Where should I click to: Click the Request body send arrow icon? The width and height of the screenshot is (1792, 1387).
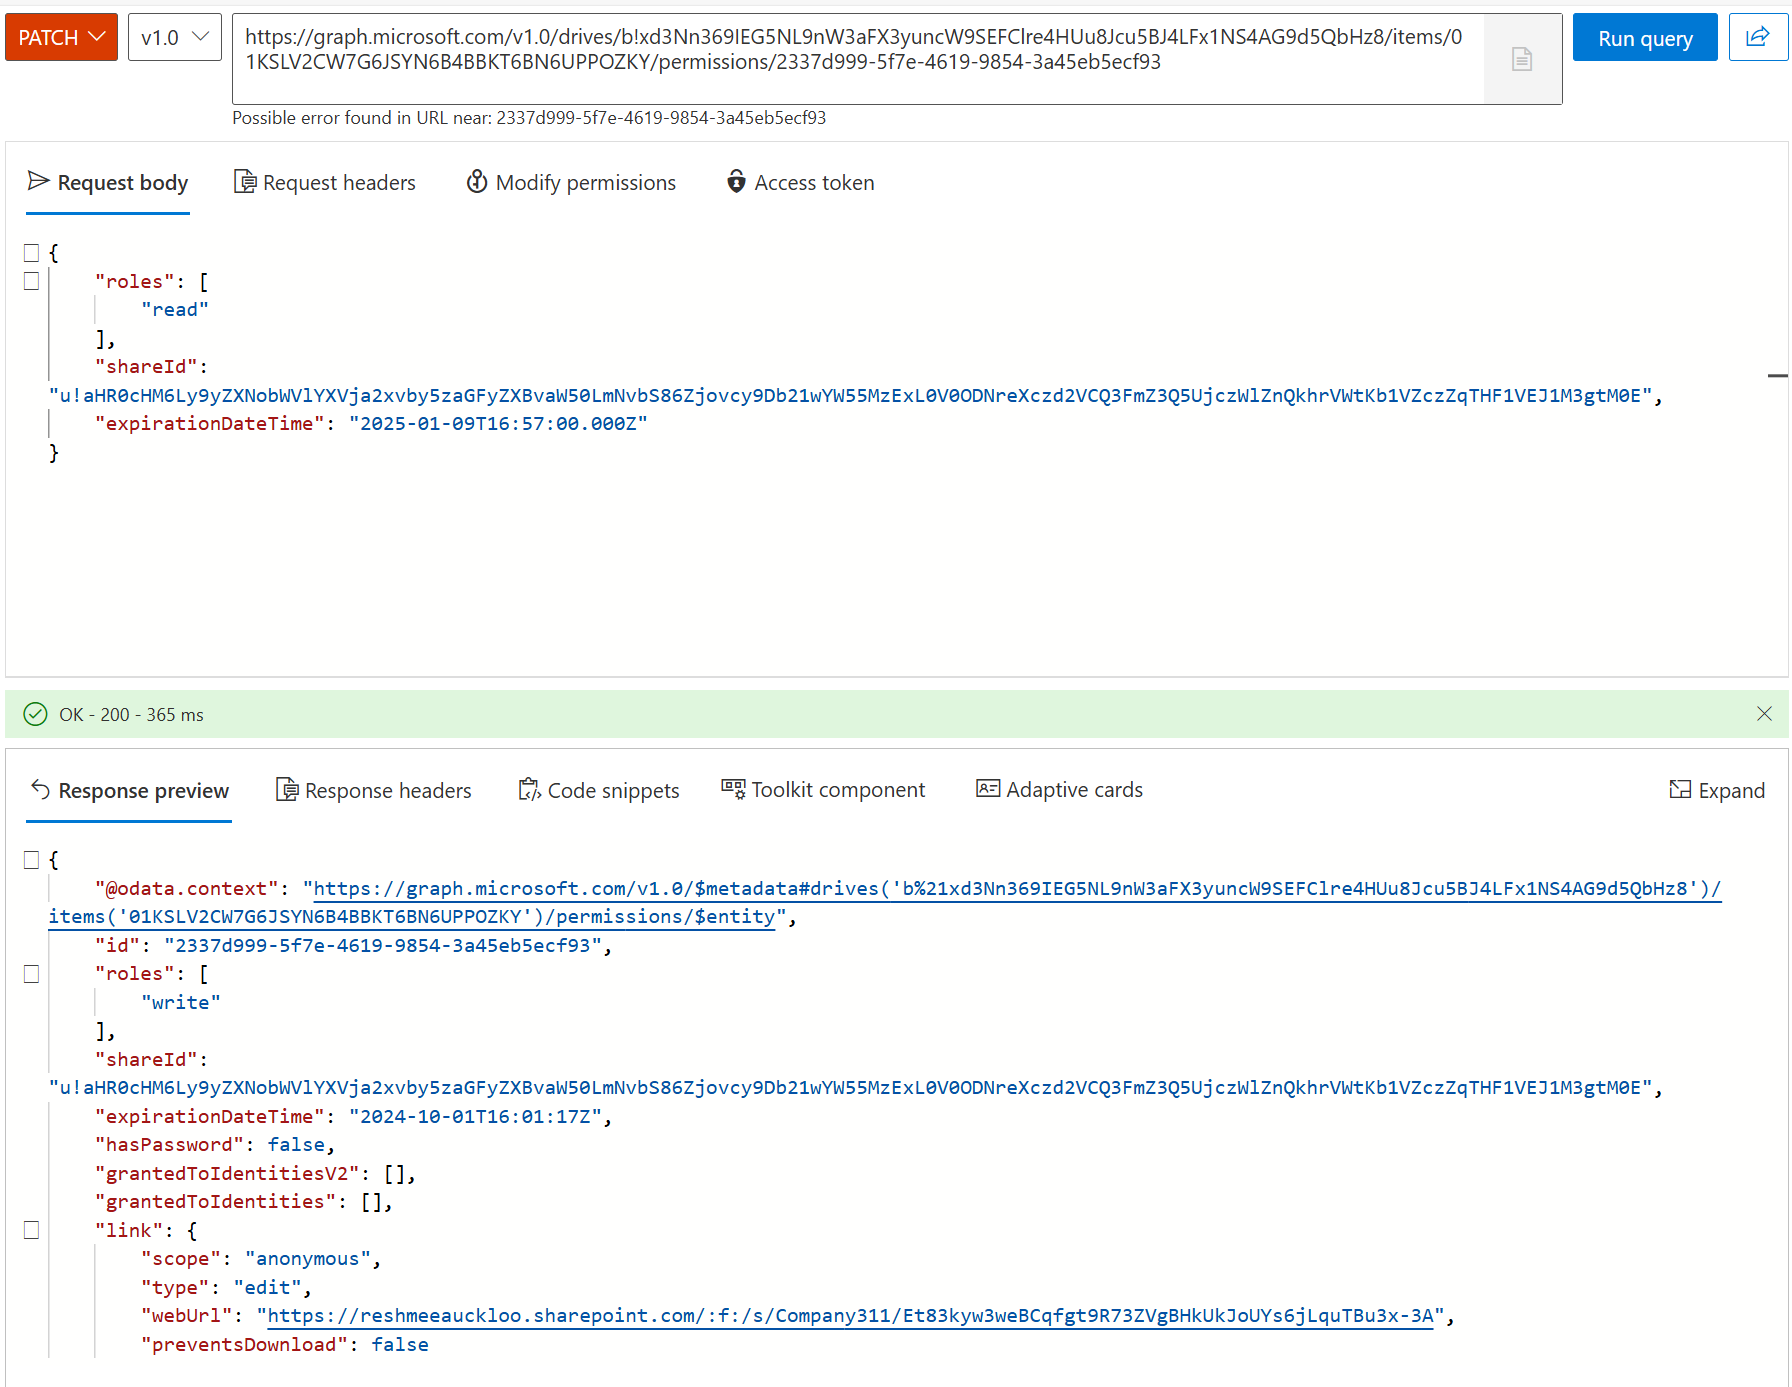[39, 181]
